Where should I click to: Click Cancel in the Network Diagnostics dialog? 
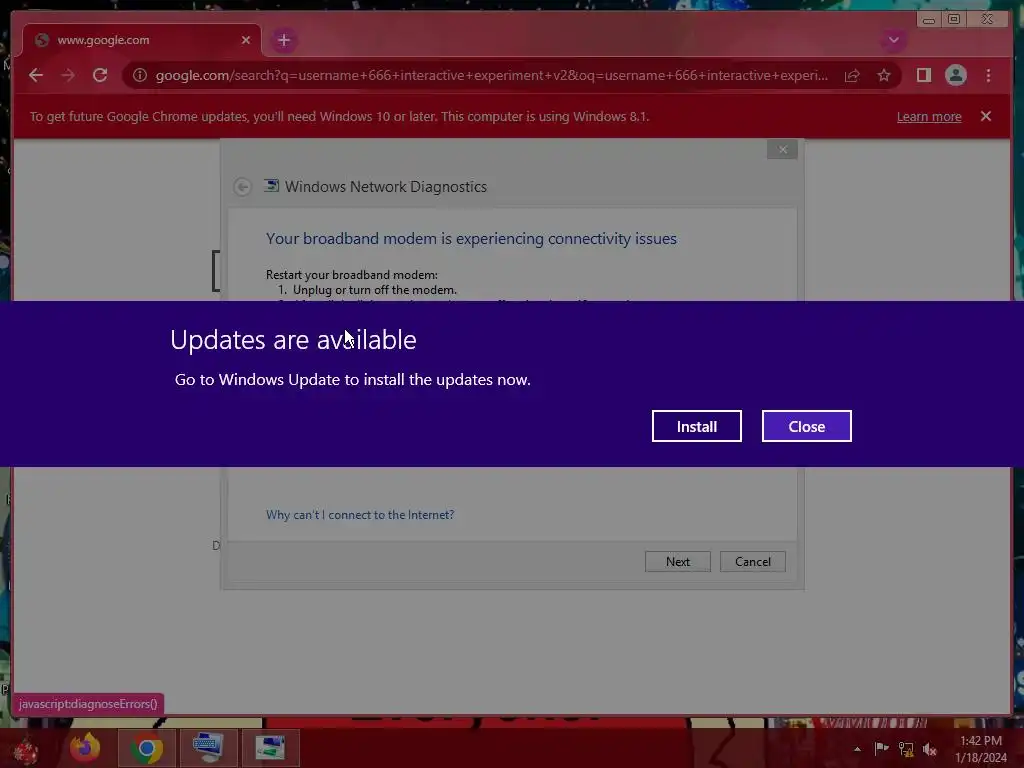click(x=752, y=562)
